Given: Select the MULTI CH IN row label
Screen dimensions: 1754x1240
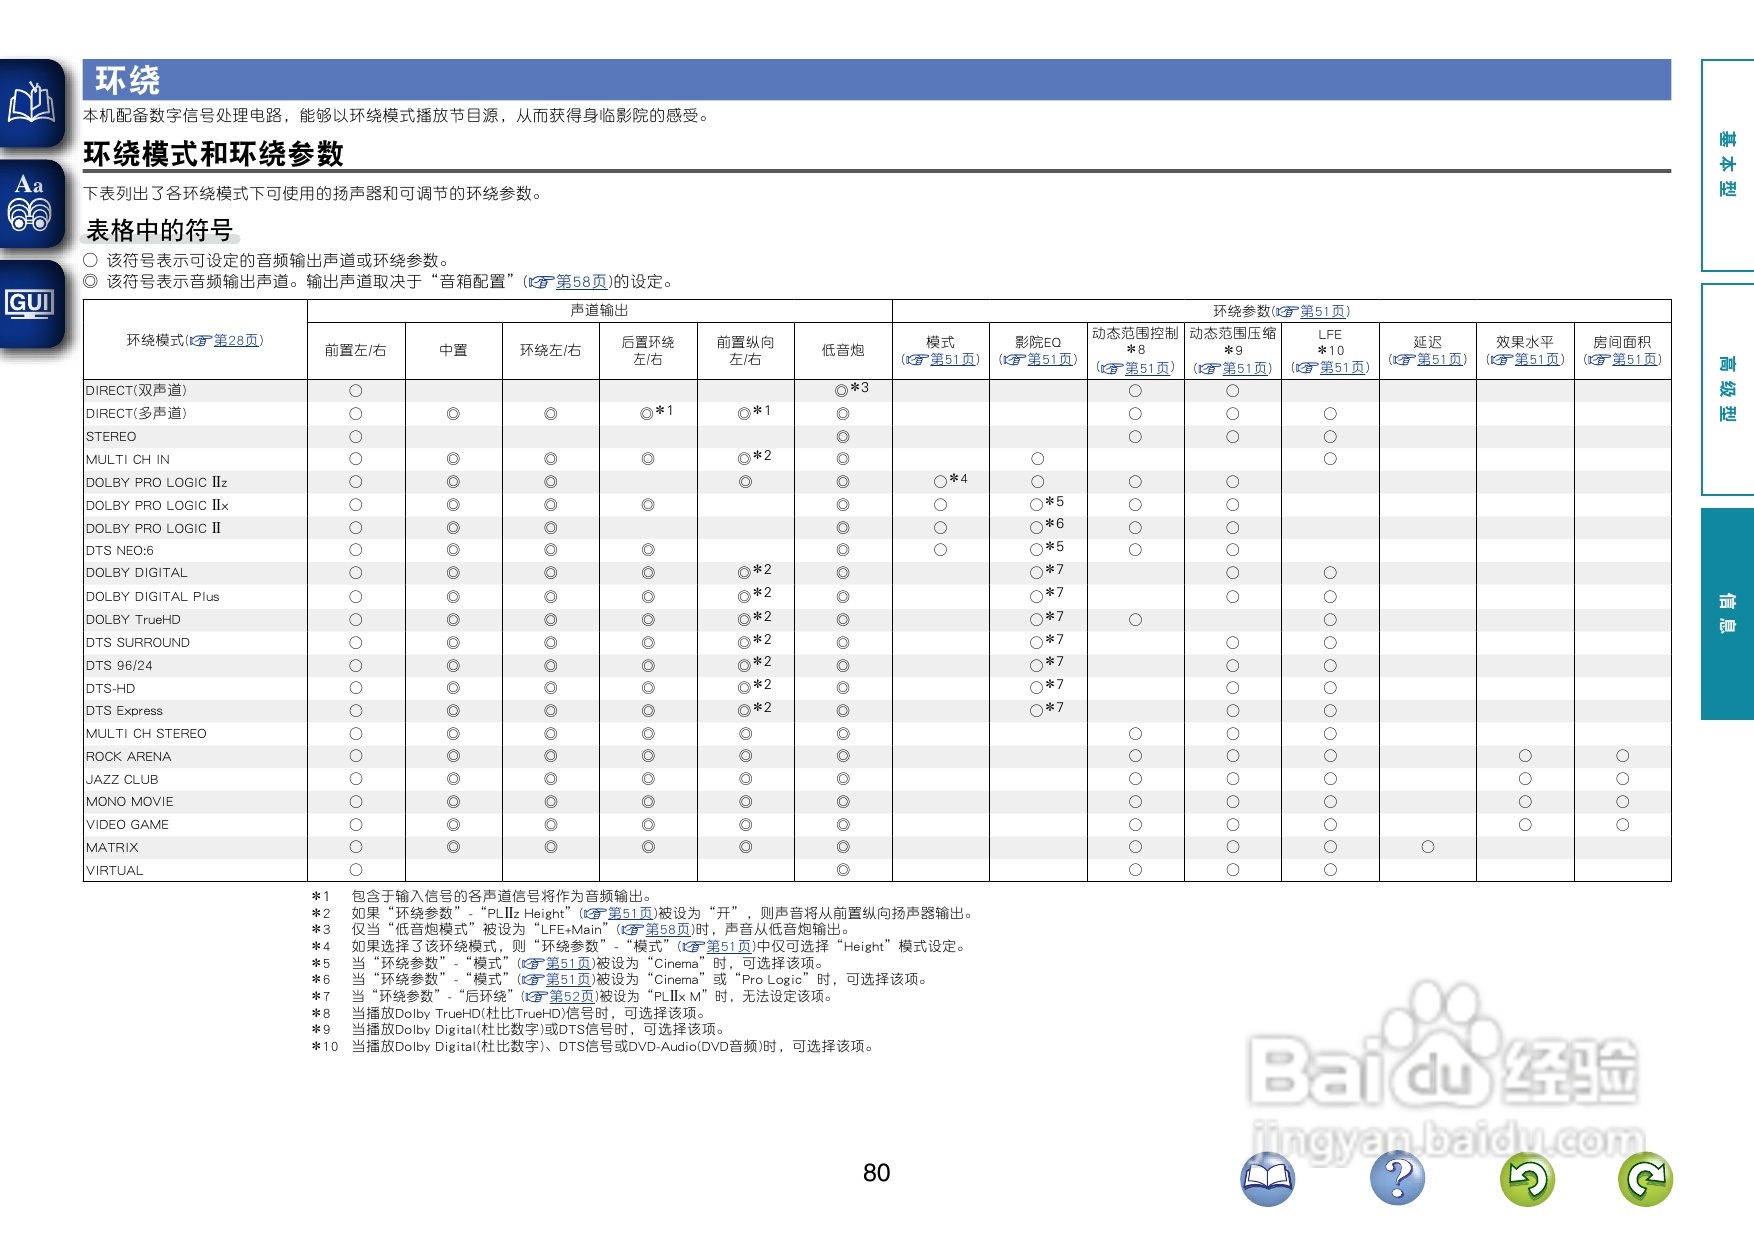Looking at the screenshot, I should [128, 460].
